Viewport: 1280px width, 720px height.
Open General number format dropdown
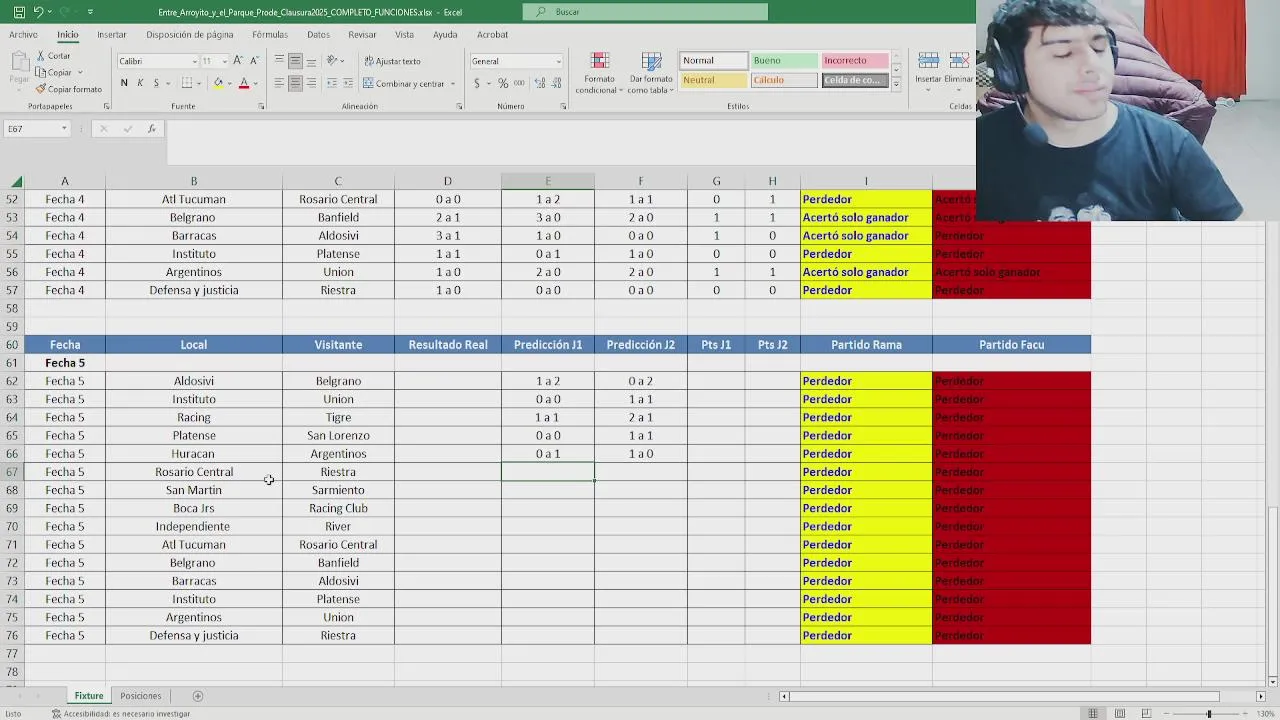click(558, 61)
